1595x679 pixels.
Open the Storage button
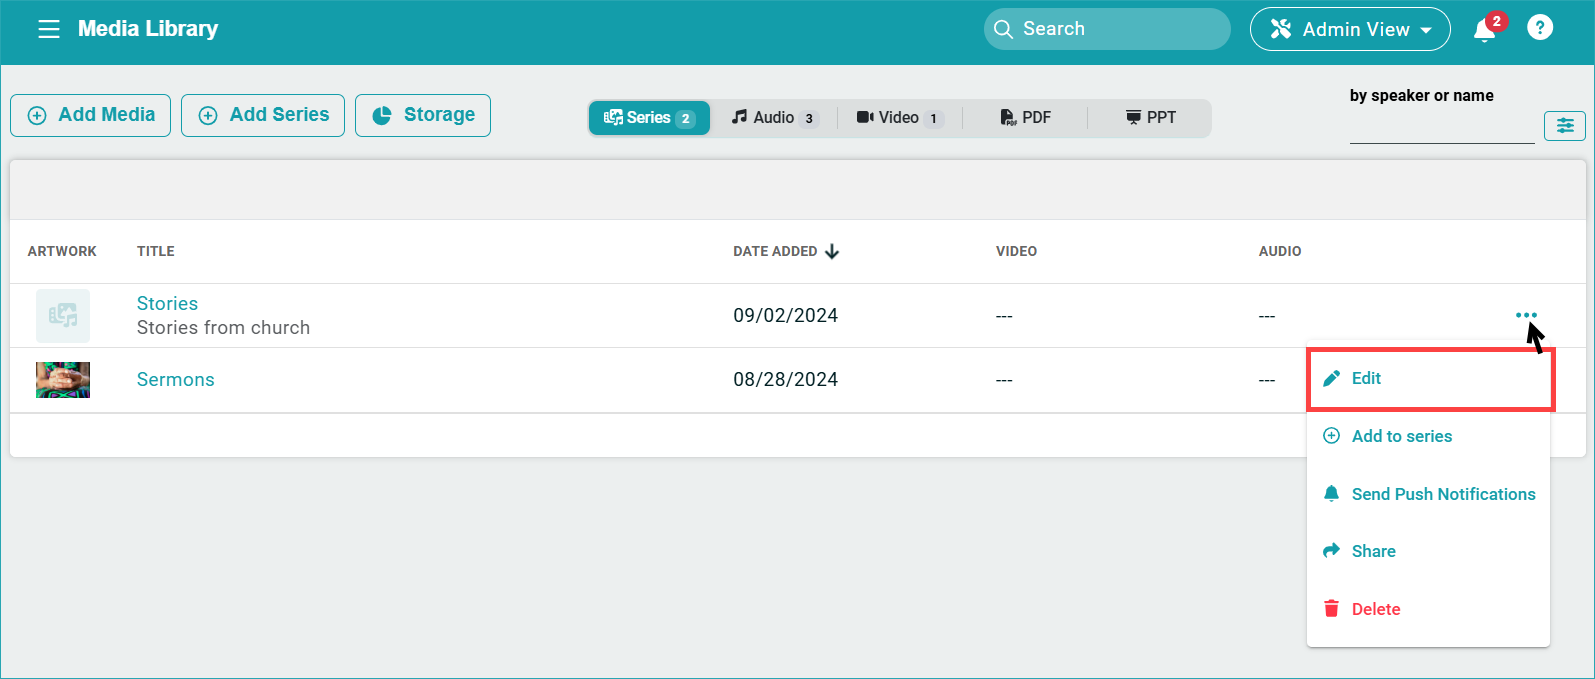[423, 115]
